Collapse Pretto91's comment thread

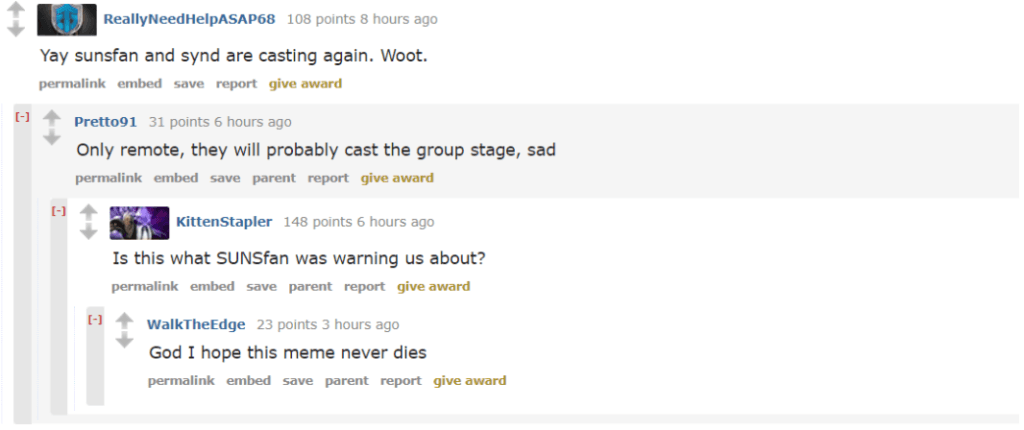(23, 117)
